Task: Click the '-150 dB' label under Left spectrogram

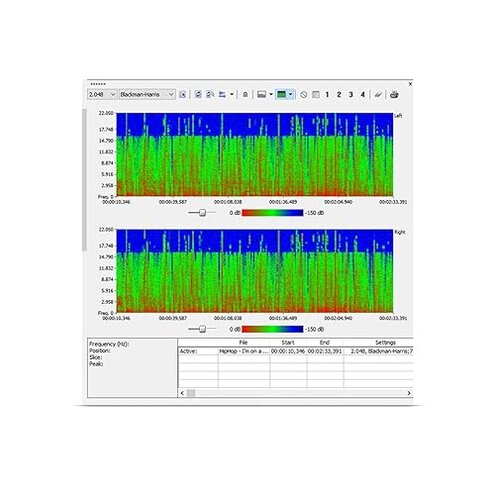Action: [314, 213]
